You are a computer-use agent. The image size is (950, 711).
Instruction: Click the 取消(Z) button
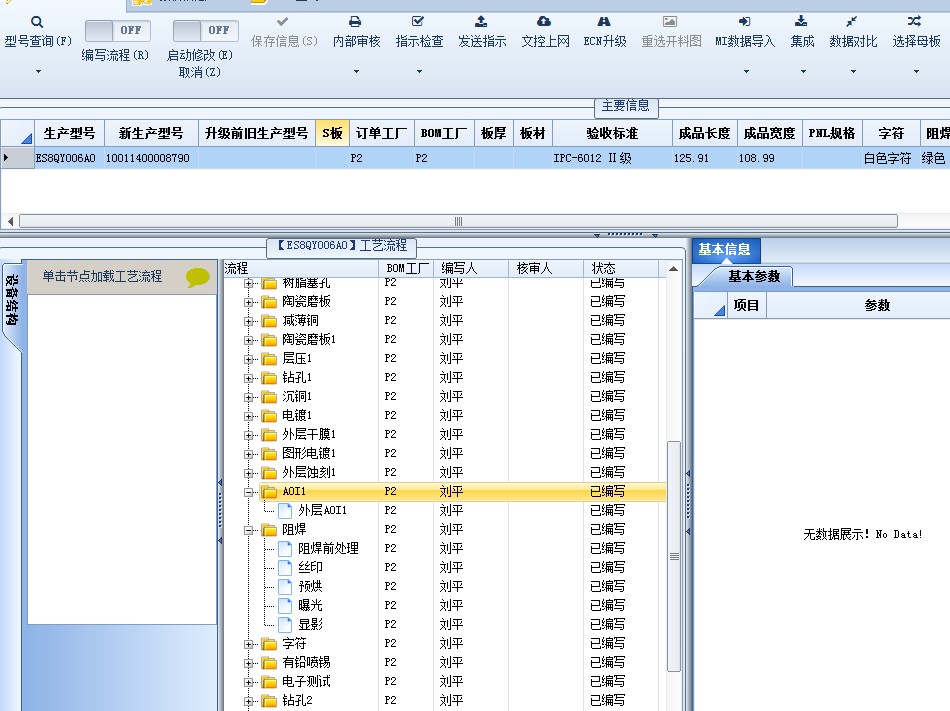click(x=199, y=72)
